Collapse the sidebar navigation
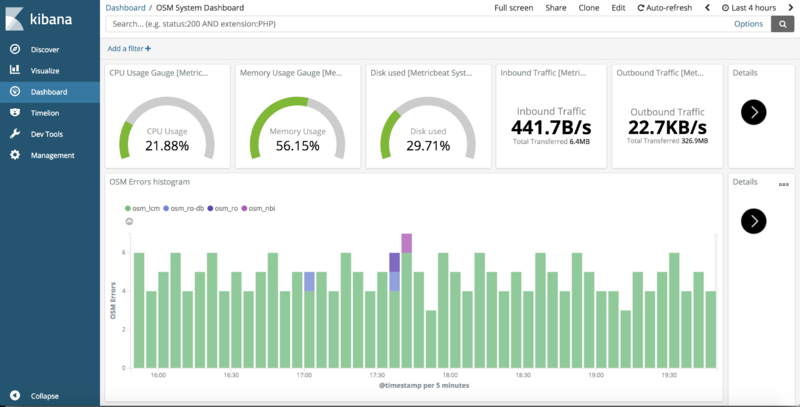Image resolution: width=800 pixels, height=407 pixels. click(x=40, y=395)
